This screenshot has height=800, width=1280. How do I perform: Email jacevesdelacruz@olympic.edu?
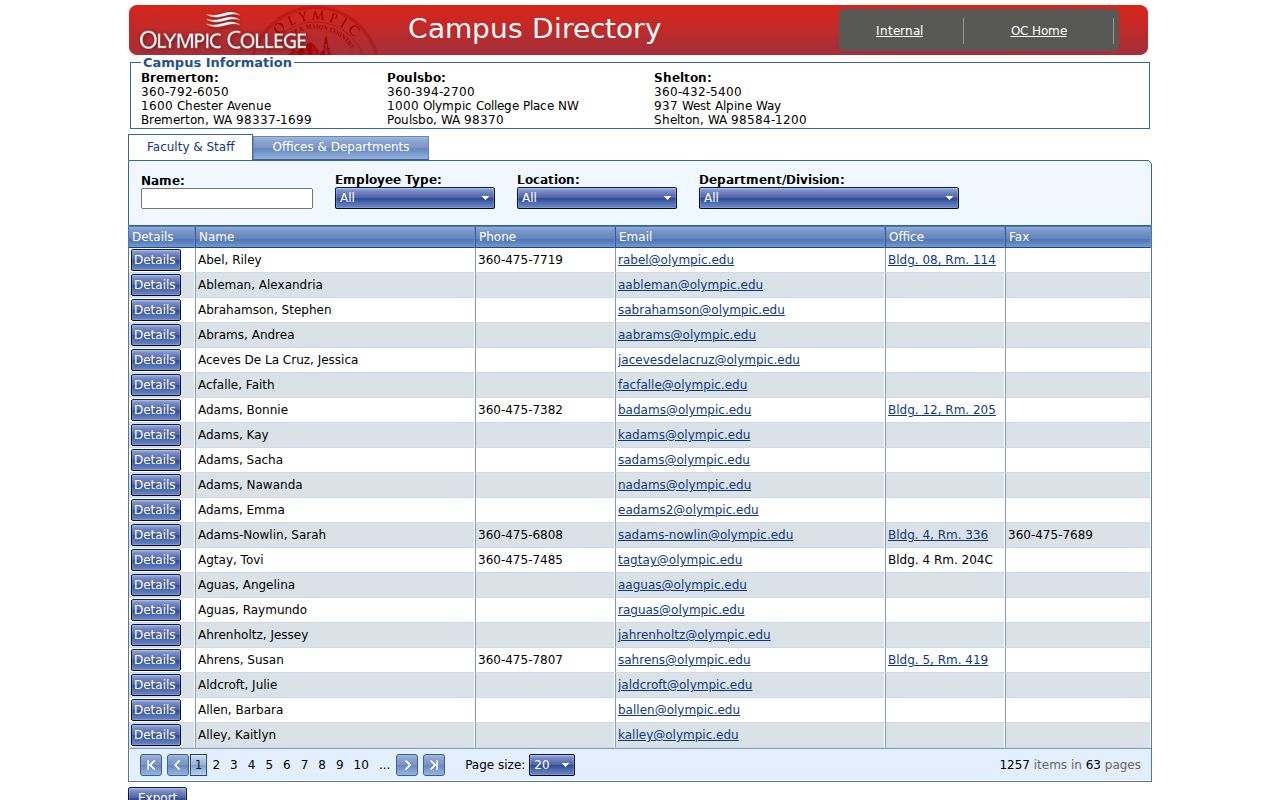click(709, 360)
